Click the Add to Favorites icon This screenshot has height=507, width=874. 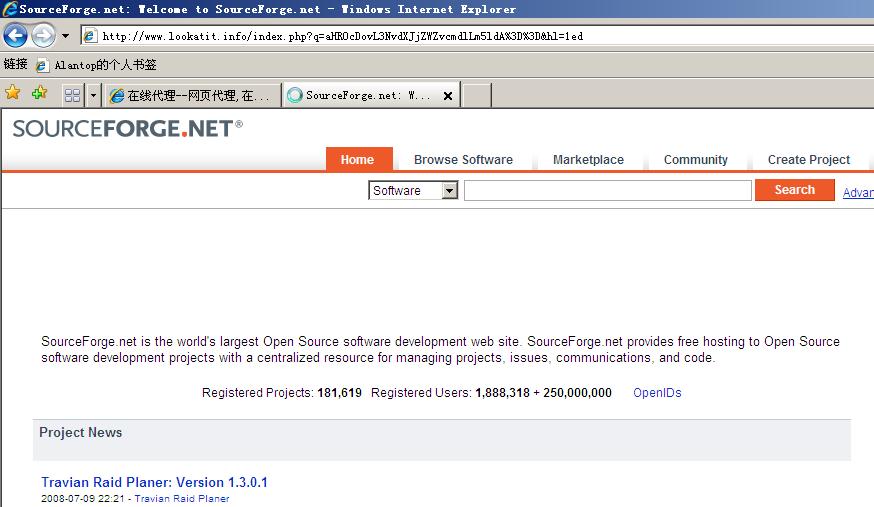tap(40, 93)
